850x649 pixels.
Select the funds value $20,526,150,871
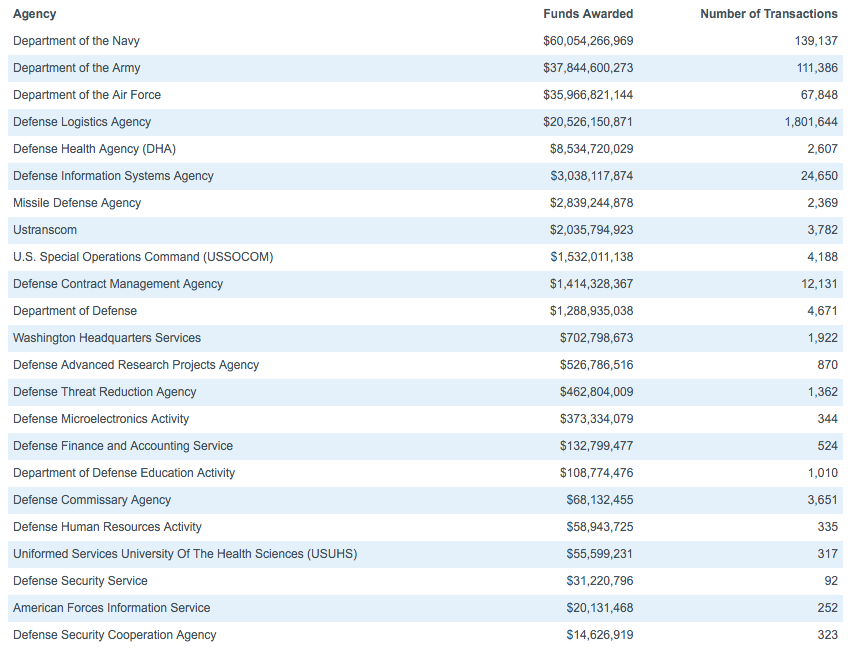click(x=588, y=122)
